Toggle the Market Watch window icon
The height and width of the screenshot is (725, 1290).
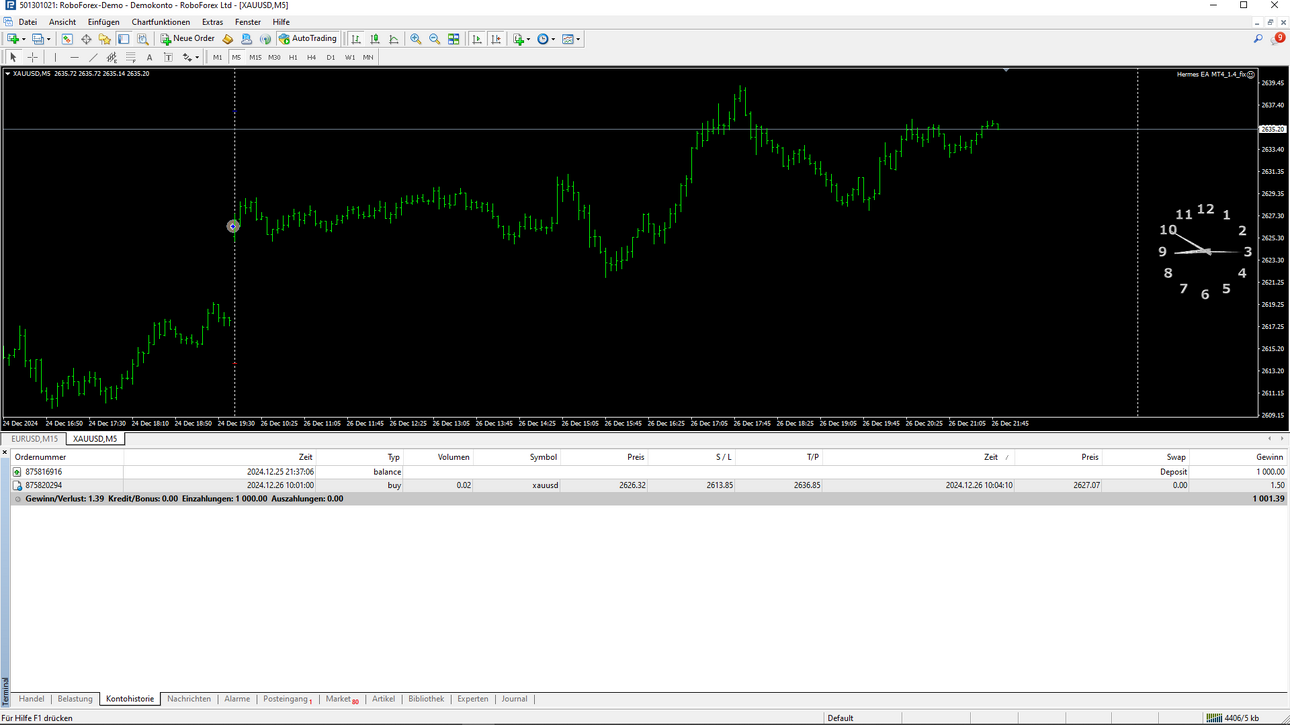click(x=67, y=39)
